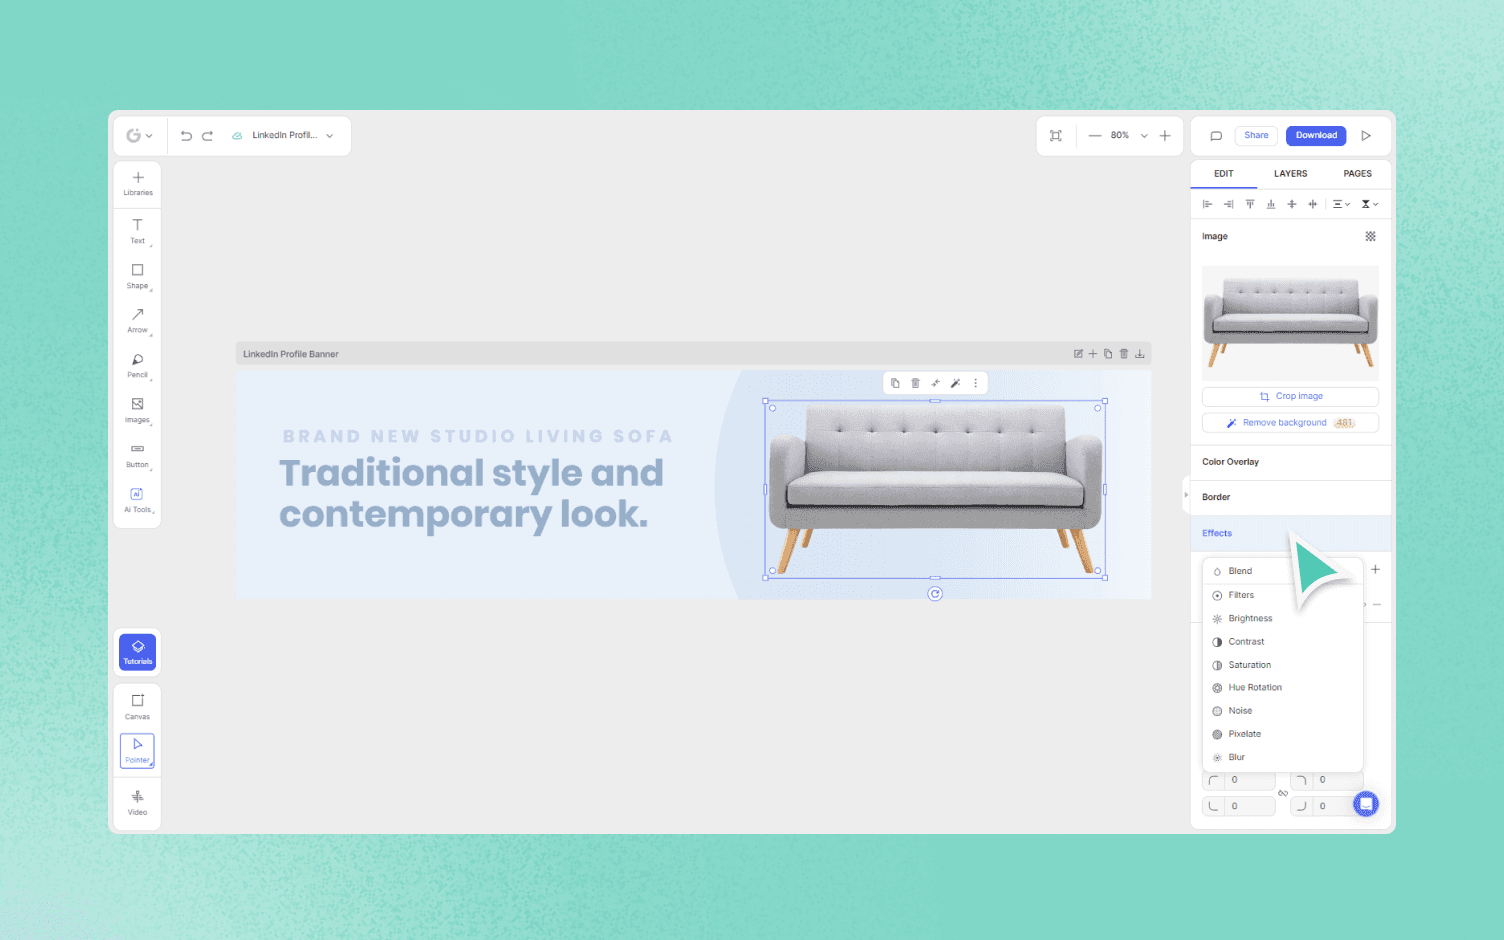Choose Brightness from the effects menu
Viewport: 1504px width, 940px height.
coord(1283,619)
